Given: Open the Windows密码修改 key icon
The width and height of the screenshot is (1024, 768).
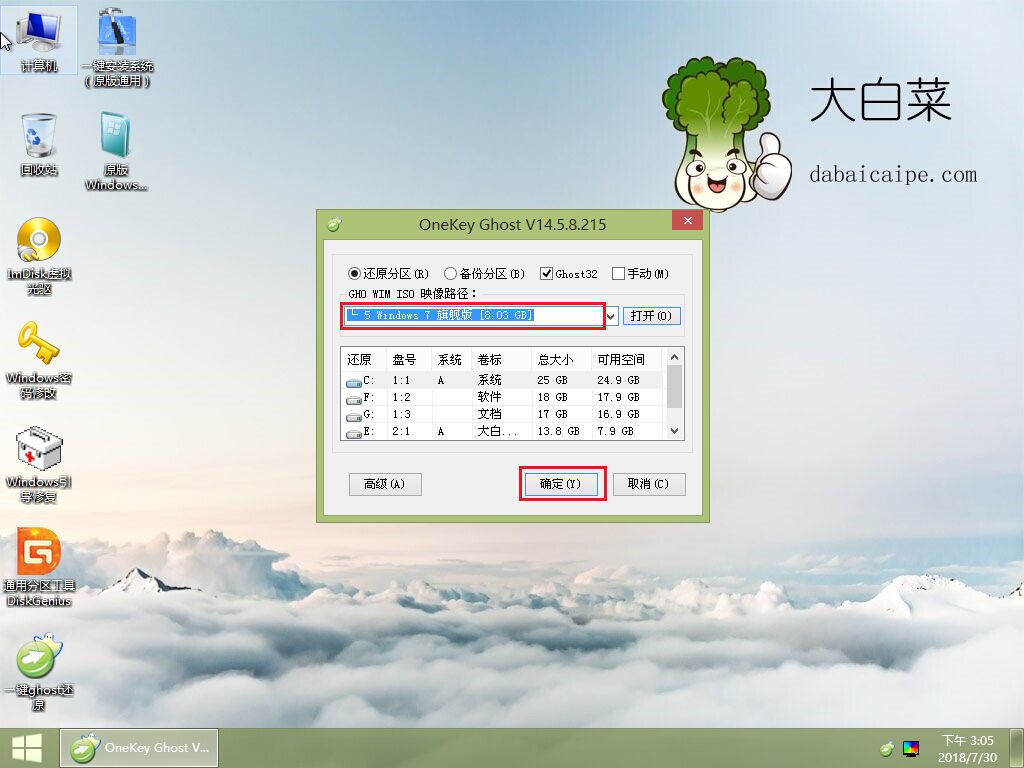Looking at the screenshot, I should click(39, 346).
